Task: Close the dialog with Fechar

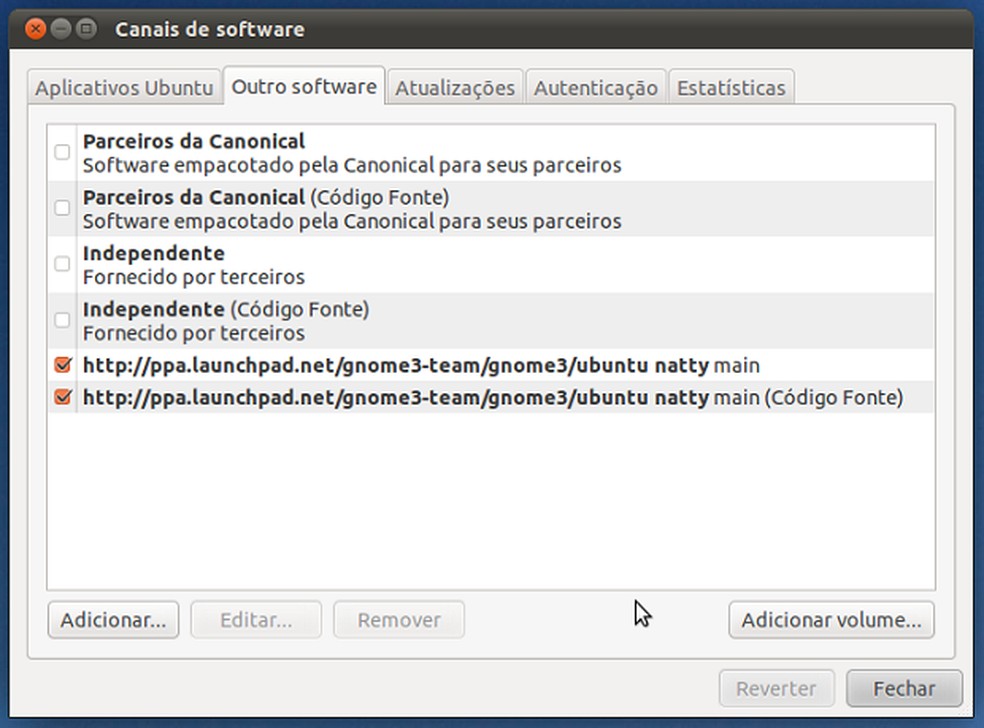Action: pos(903,688)
